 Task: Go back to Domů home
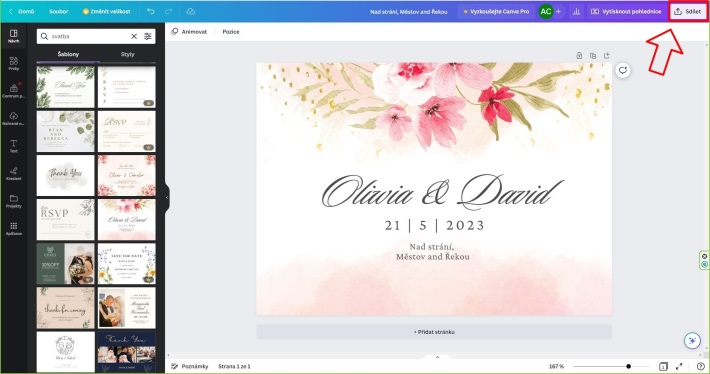click(22, 11)
